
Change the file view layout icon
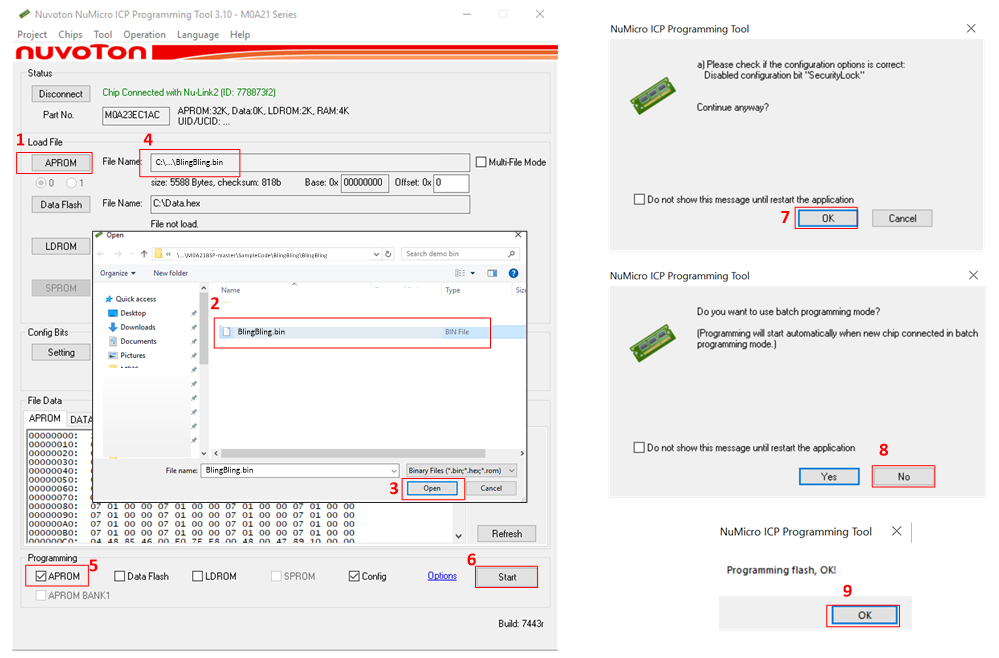pyautogui.click(x=459, y=273)
